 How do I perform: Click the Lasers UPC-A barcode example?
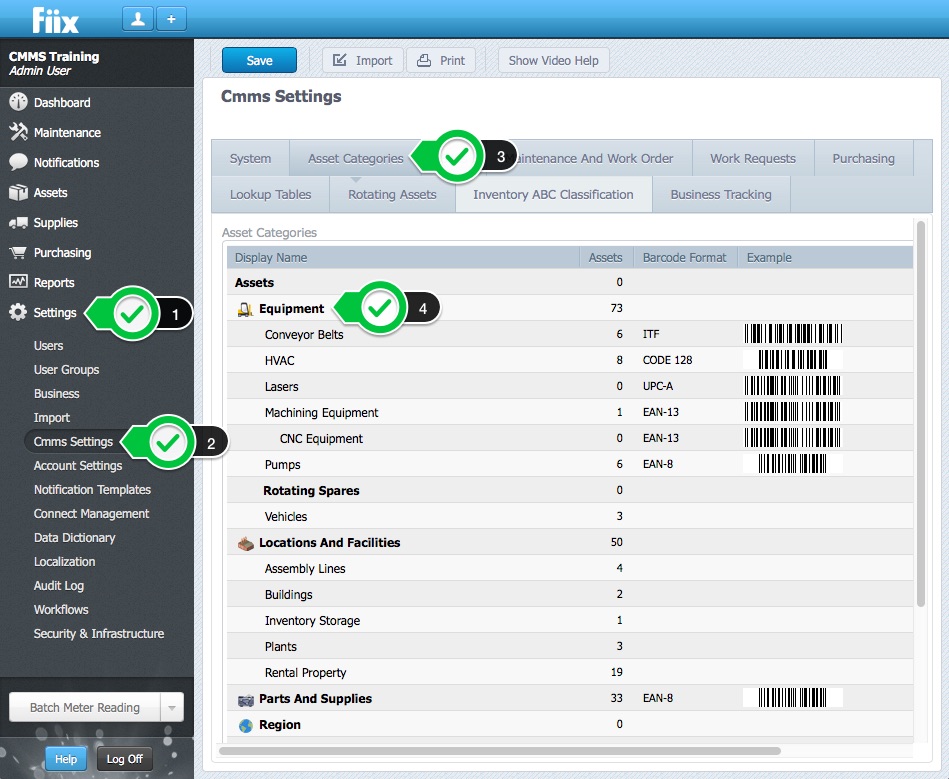(x=793, y=386)
